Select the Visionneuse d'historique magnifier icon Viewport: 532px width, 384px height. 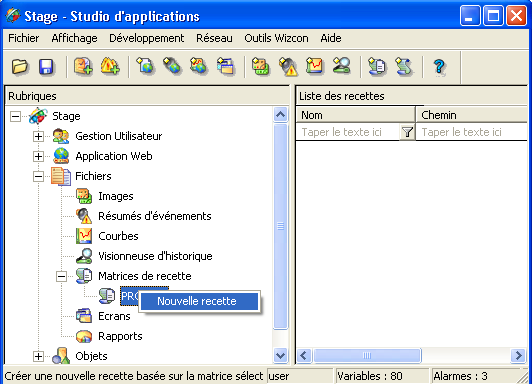(x=84, y=256)
